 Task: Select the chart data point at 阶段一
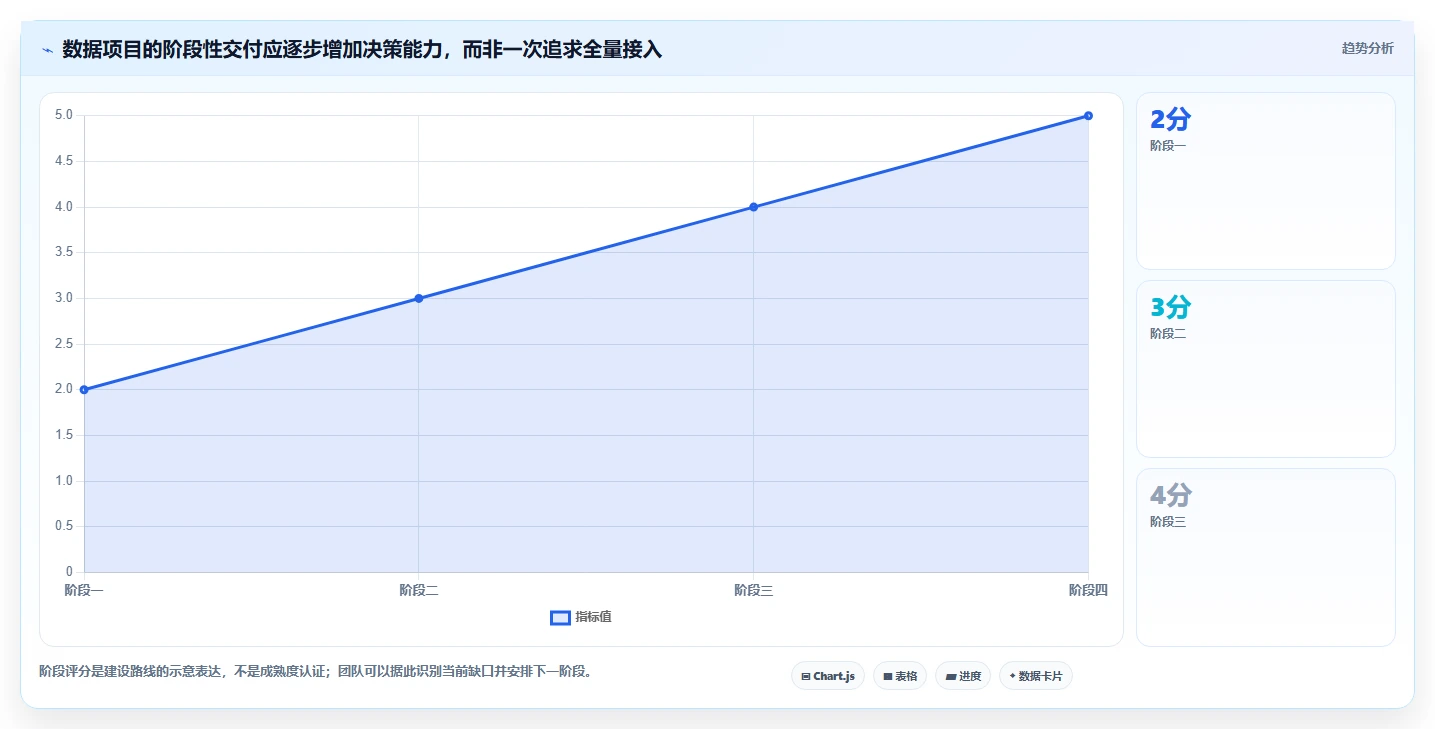84,390
